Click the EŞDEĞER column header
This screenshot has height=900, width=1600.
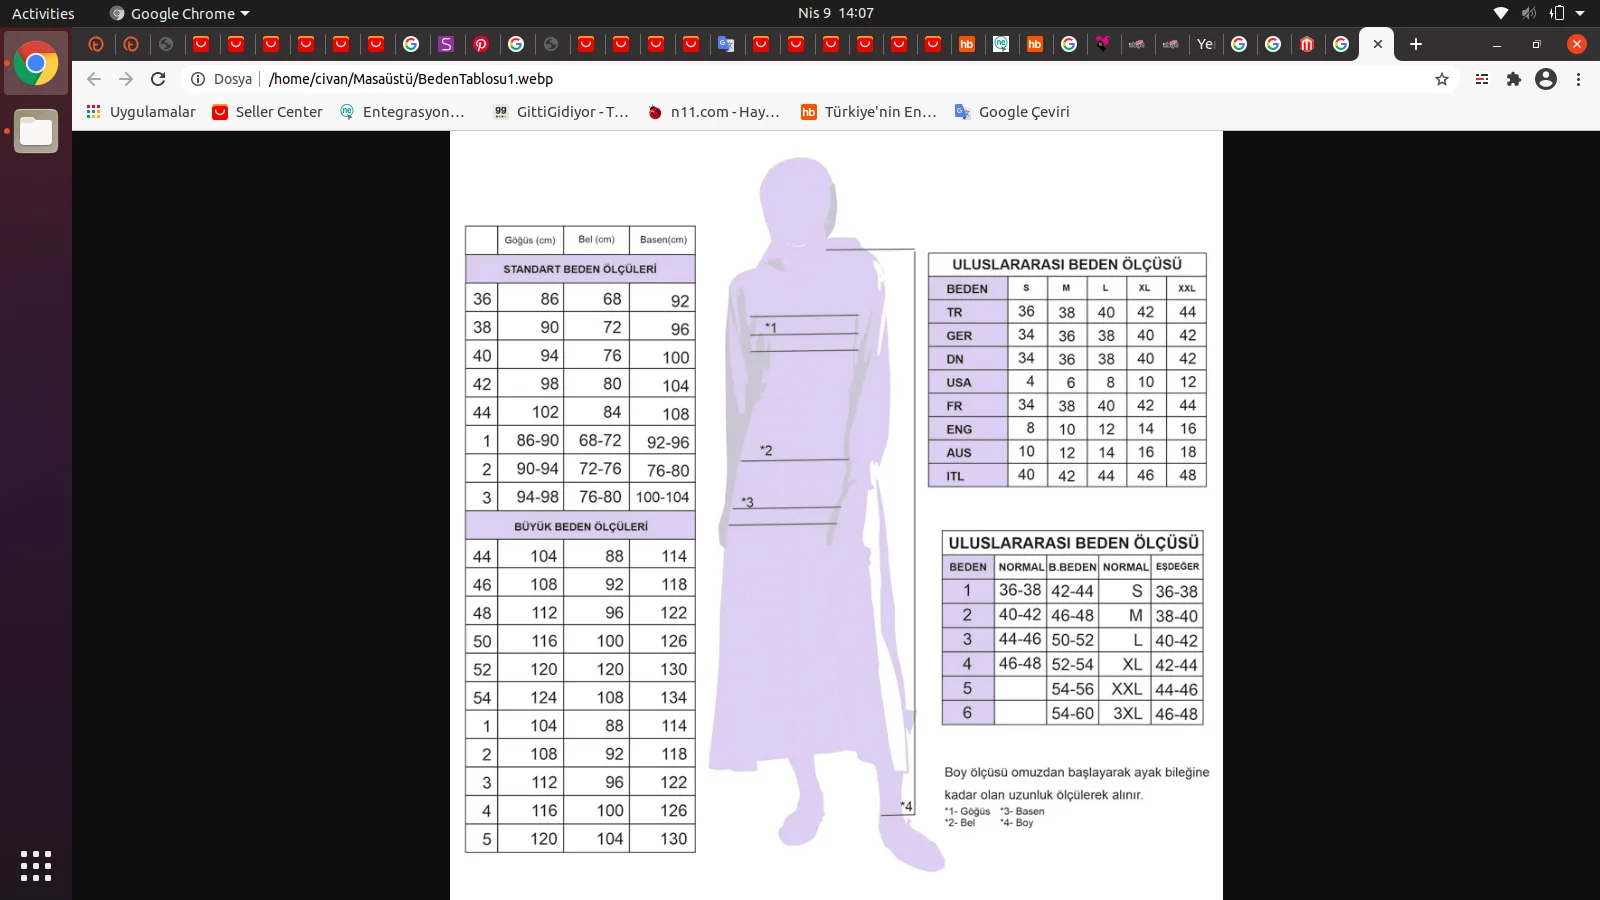pos(1177,567)
